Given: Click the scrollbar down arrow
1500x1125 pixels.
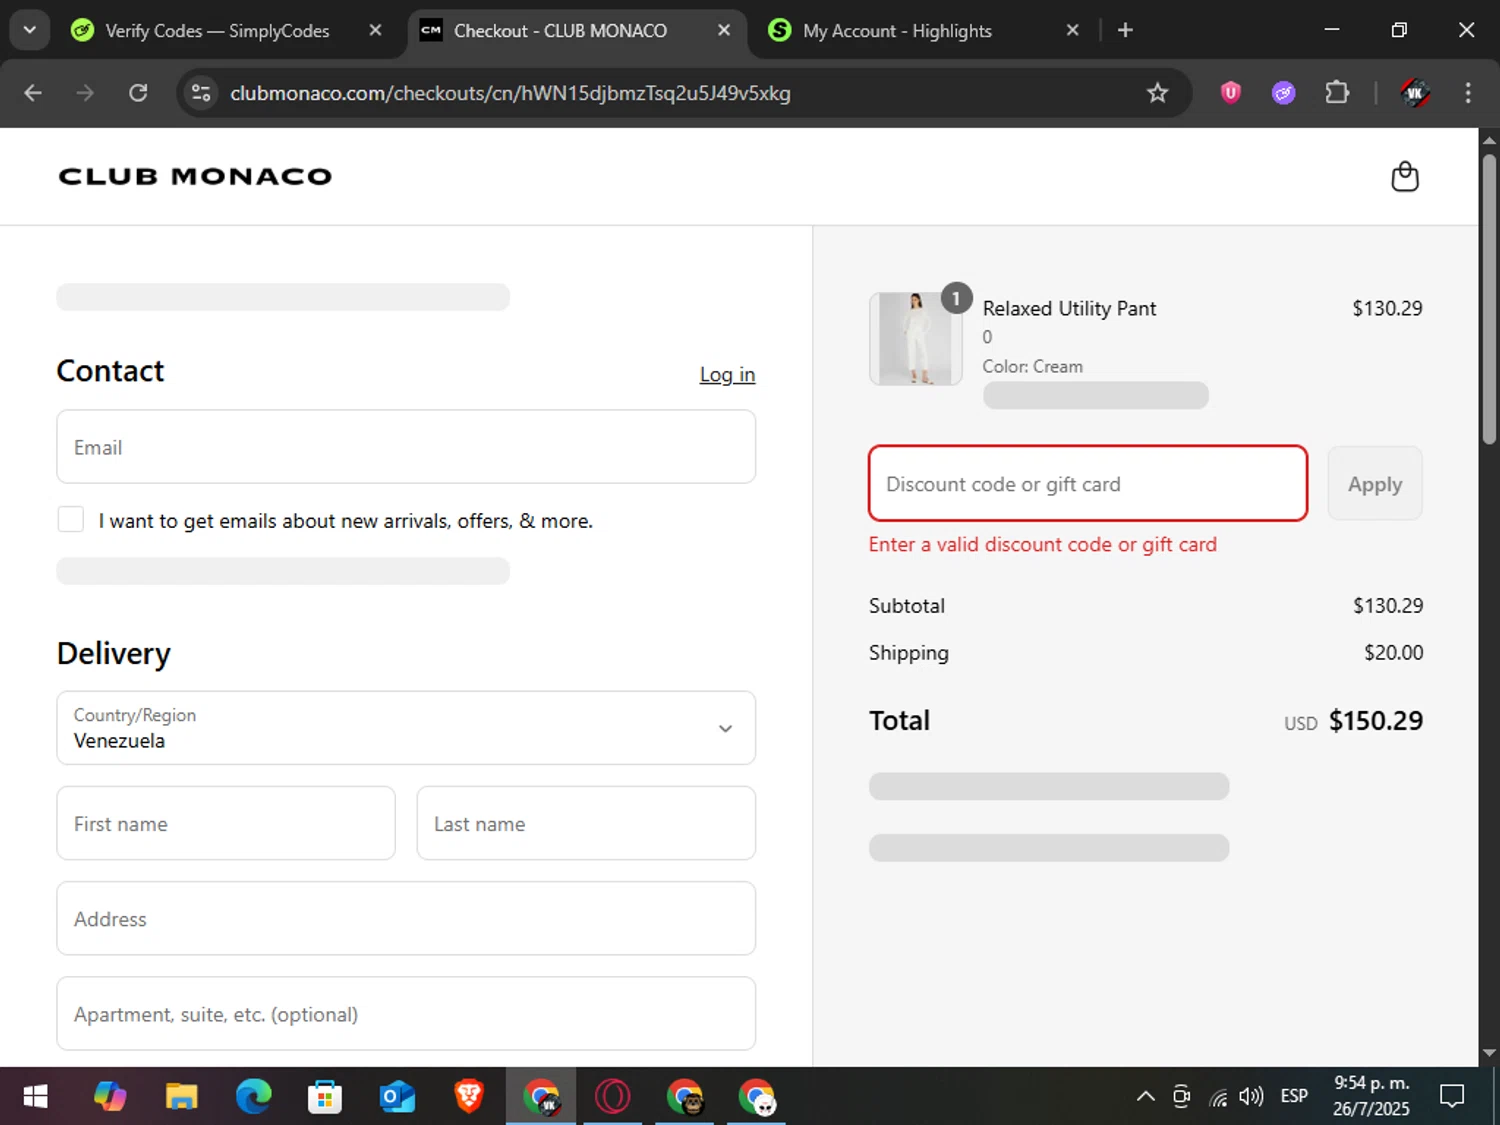Looking at the screenshot, I should [1489, 1053].
